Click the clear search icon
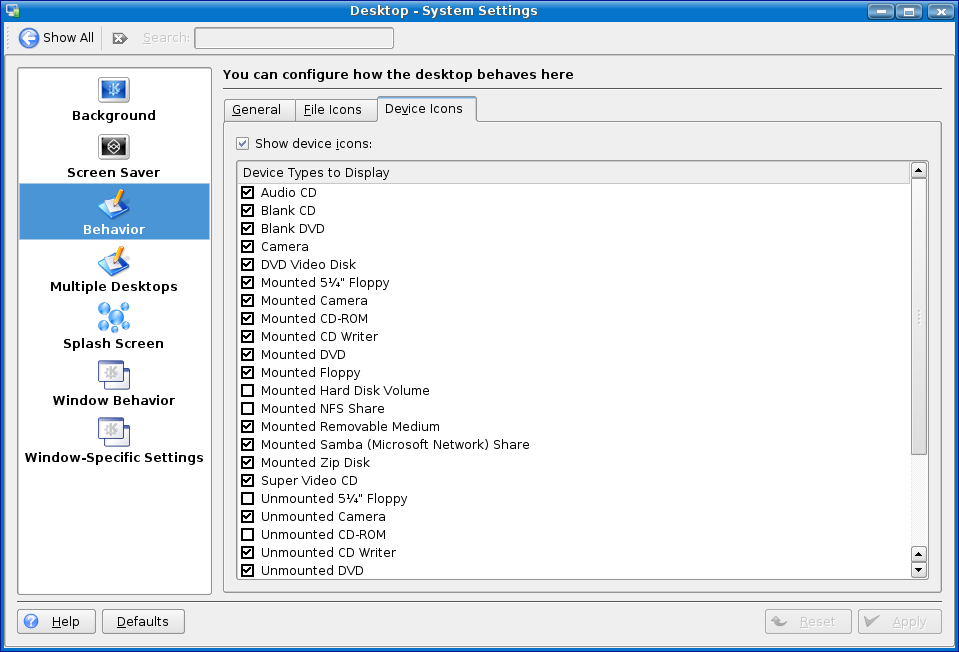The width and height of the screenshot is (959, 652). 120,38
